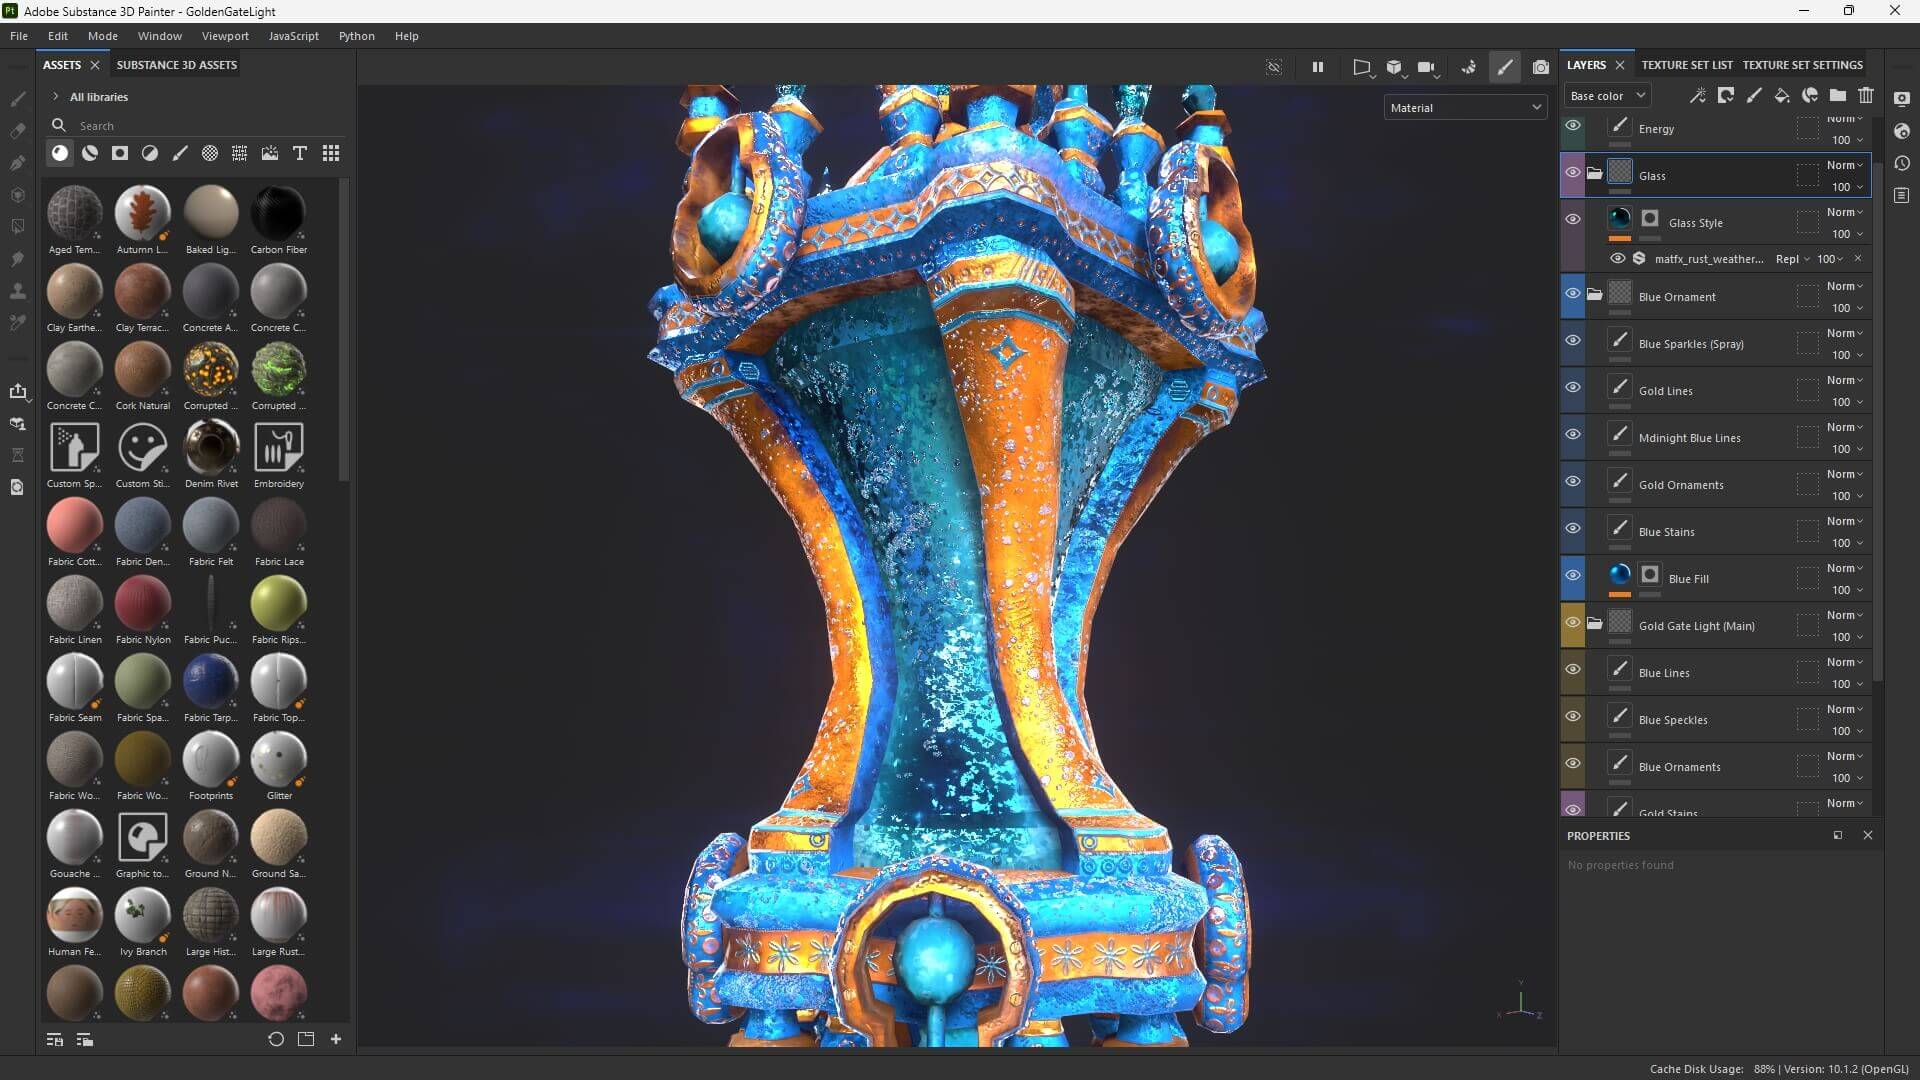This screenshot has height=1080, width=1920.
Task: Click the Assets search field
Action: 150,125
